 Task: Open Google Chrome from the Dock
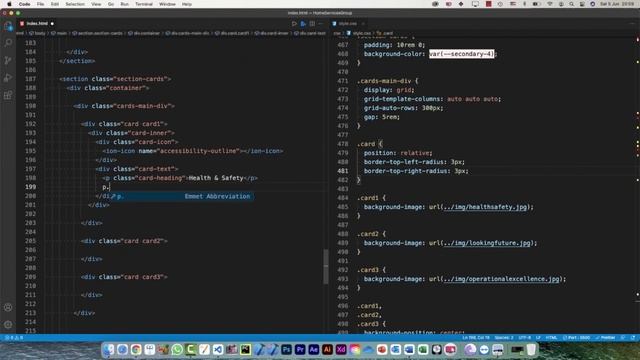tap(136, 349)
